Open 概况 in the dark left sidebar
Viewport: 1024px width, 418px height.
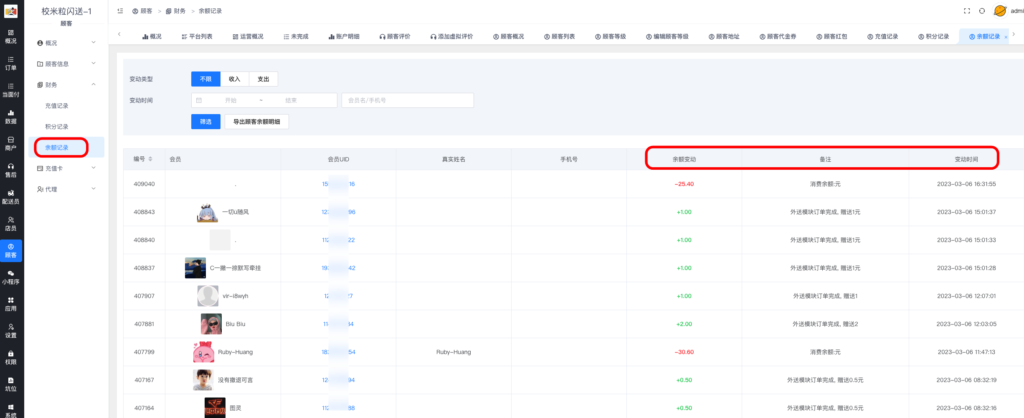(10, 36)
